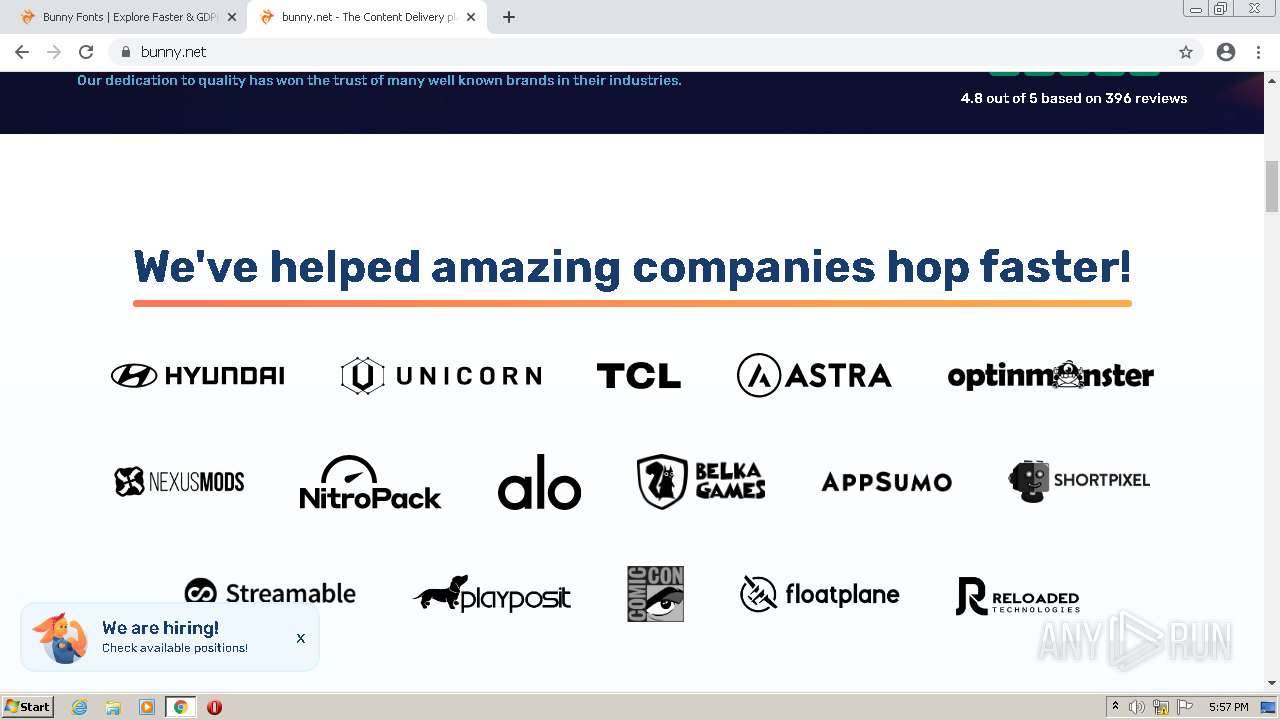Click the Reloaded Technologies logo
1280x720 pixels.
point(1018,596)
